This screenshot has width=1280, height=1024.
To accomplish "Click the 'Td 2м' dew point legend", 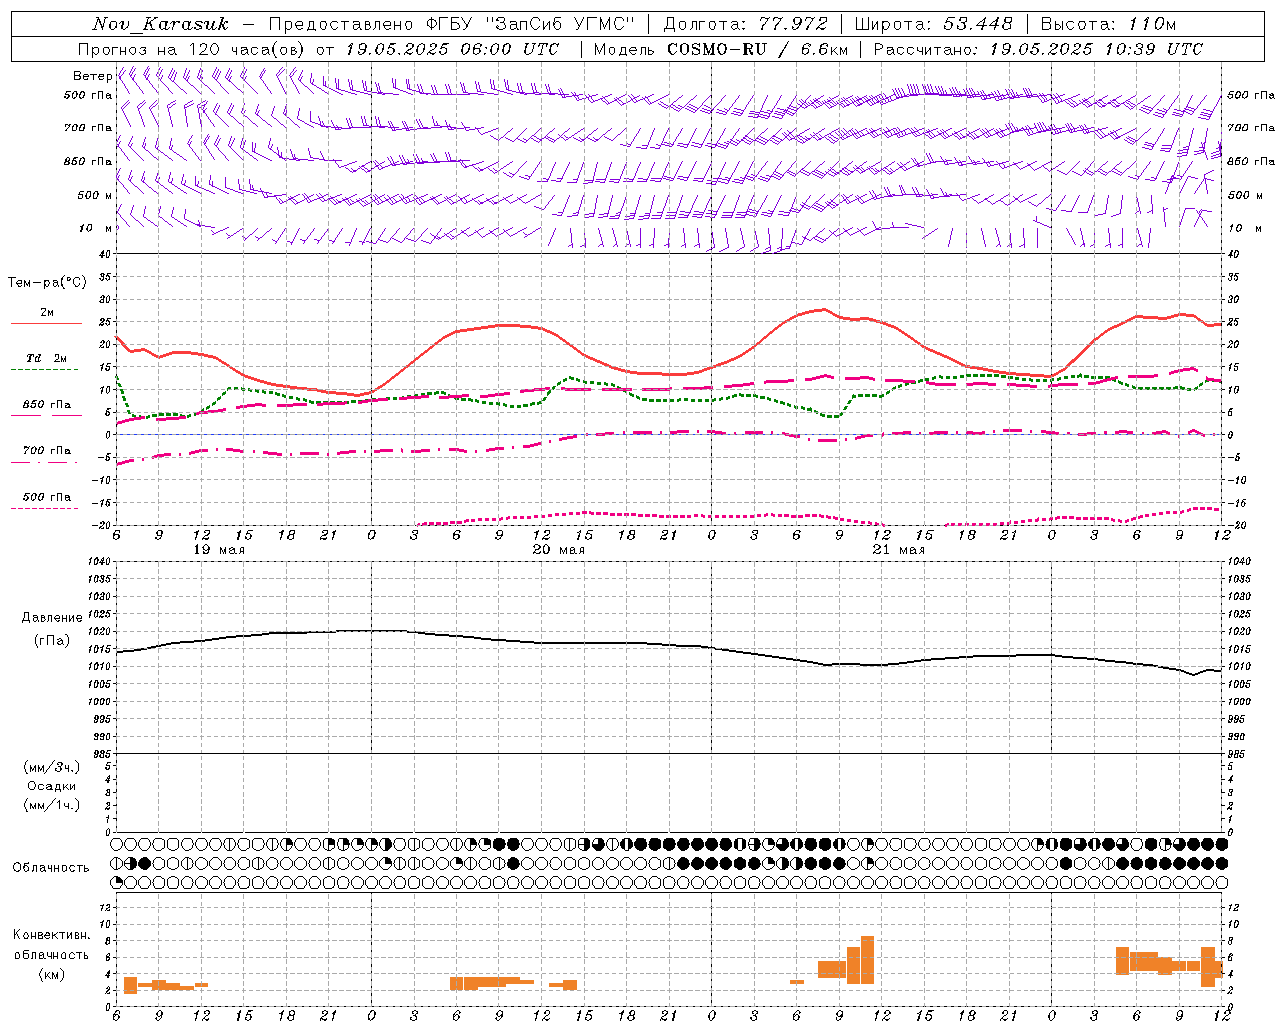I will point(46,358).
